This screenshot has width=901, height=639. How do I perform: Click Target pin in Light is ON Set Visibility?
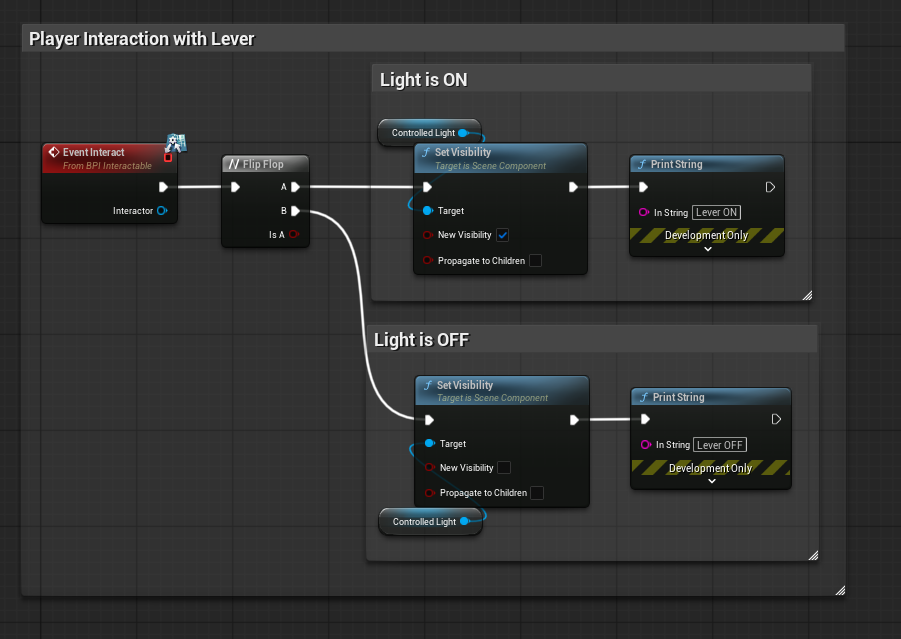click(428, 211)
